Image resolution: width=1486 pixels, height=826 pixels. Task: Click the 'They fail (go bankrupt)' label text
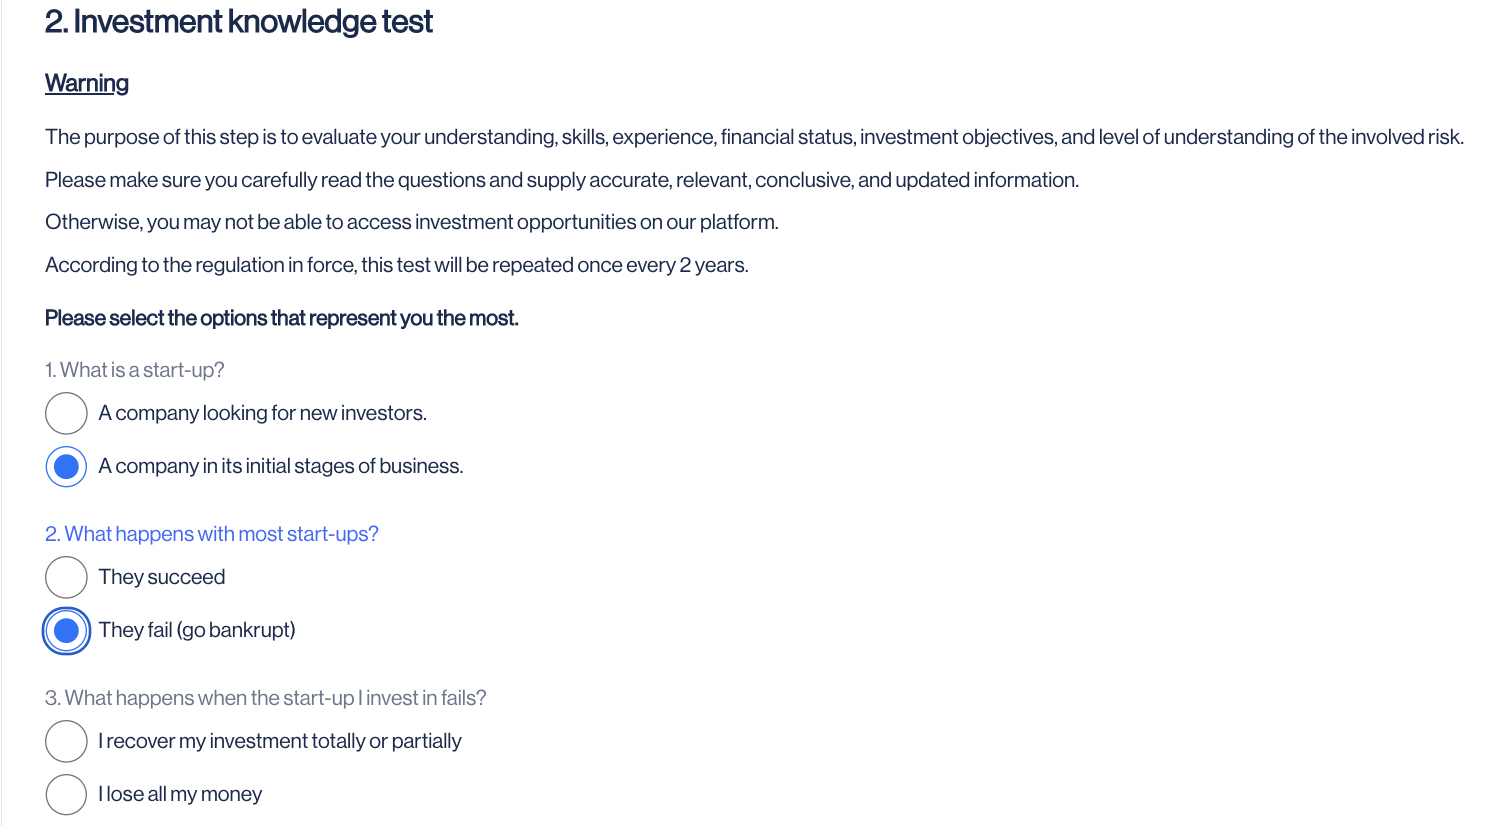pos(197,630)
